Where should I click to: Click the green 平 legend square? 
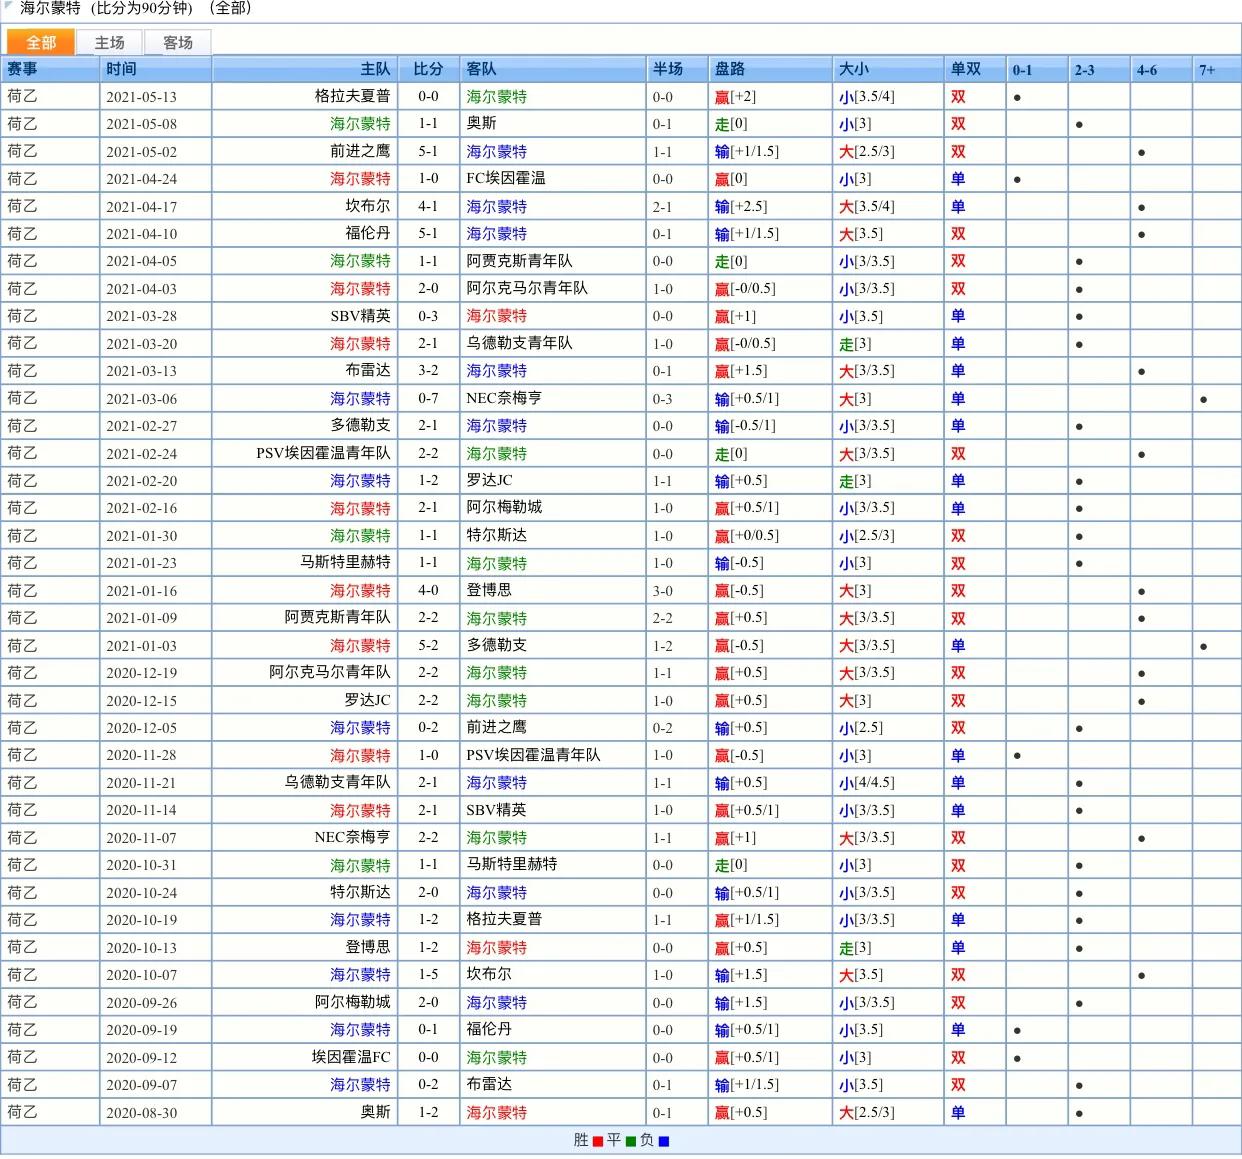[631, 1141]
